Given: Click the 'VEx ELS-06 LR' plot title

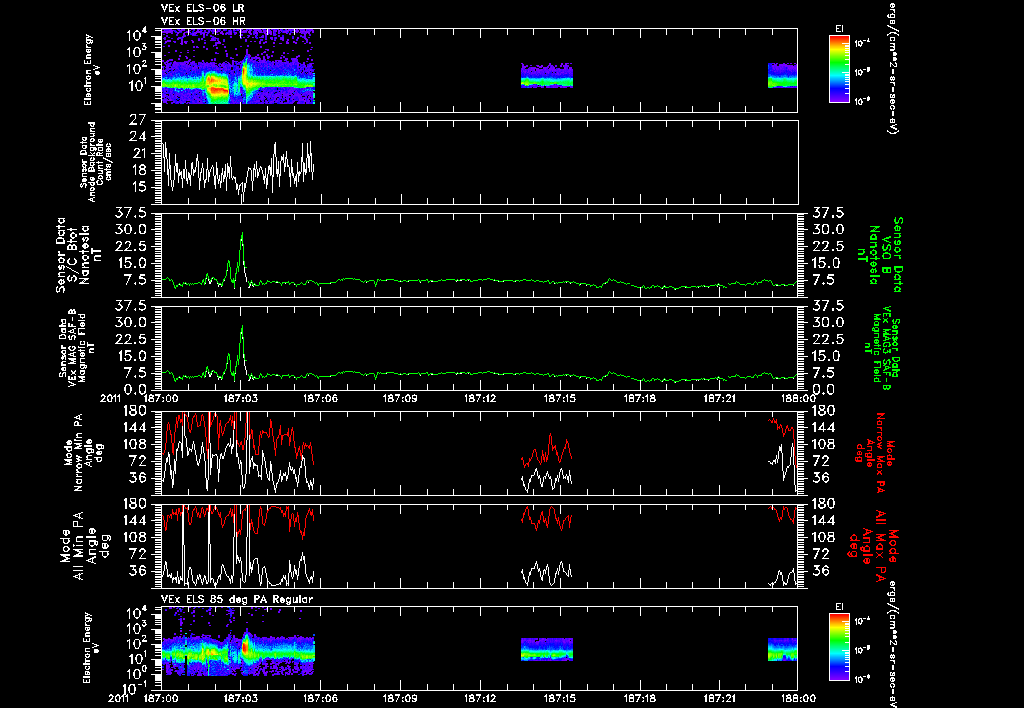Looking at the screenshot, I should coord(202,8).
